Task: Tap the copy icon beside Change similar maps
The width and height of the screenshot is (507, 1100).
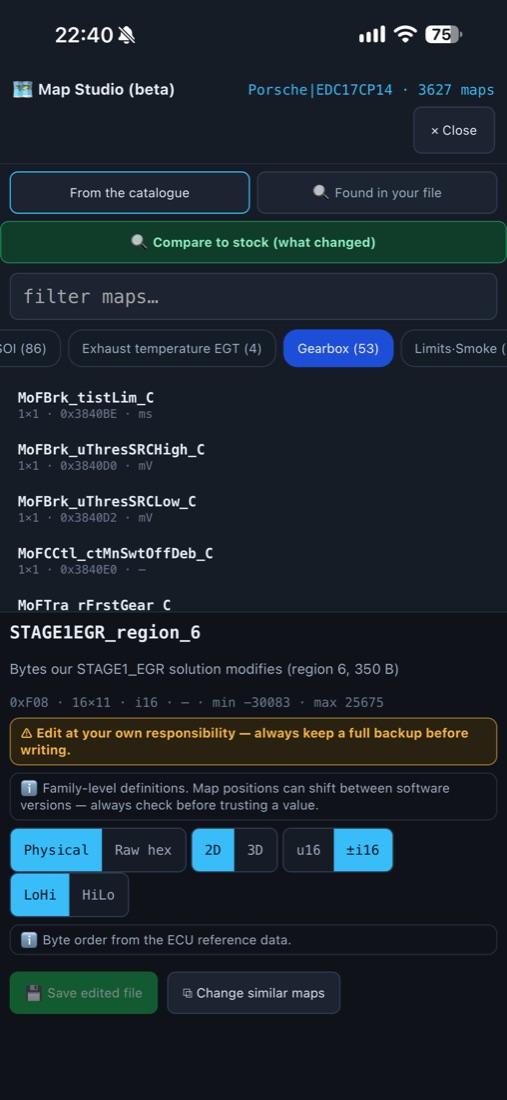Action: pos(187,993)
